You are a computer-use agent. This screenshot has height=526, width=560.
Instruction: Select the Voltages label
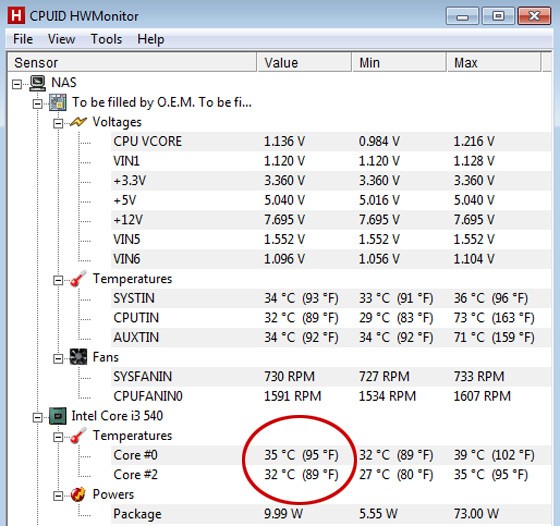[x=117, y=122]
